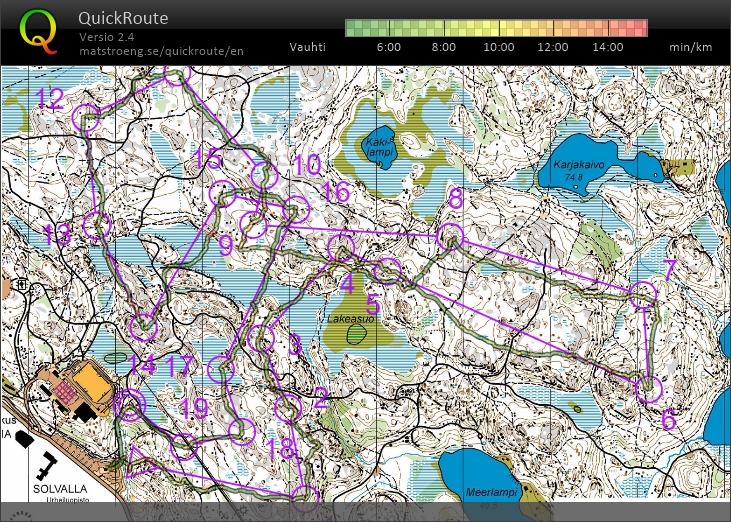
Task: Click control circle 14
Action: (x=145, y=327)
